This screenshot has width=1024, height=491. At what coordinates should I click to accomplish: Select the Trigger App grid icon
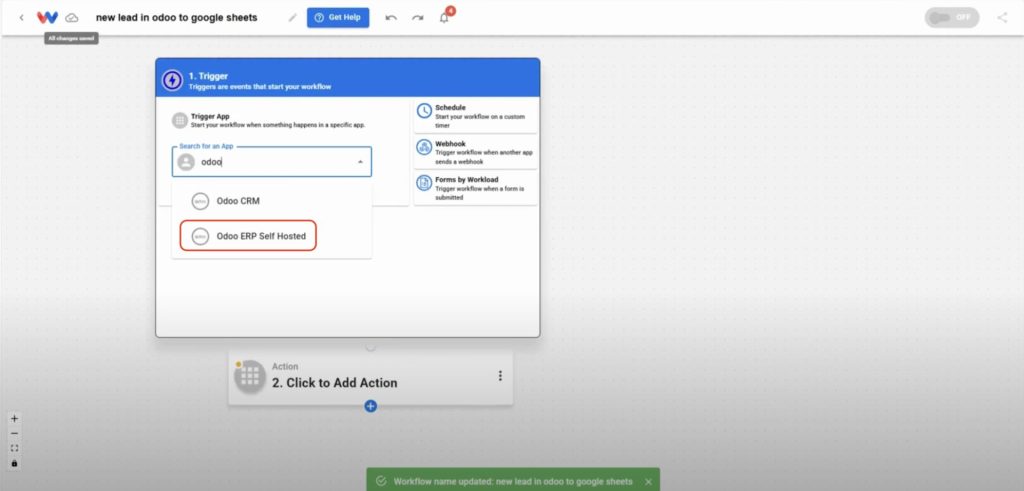point(180,120)
